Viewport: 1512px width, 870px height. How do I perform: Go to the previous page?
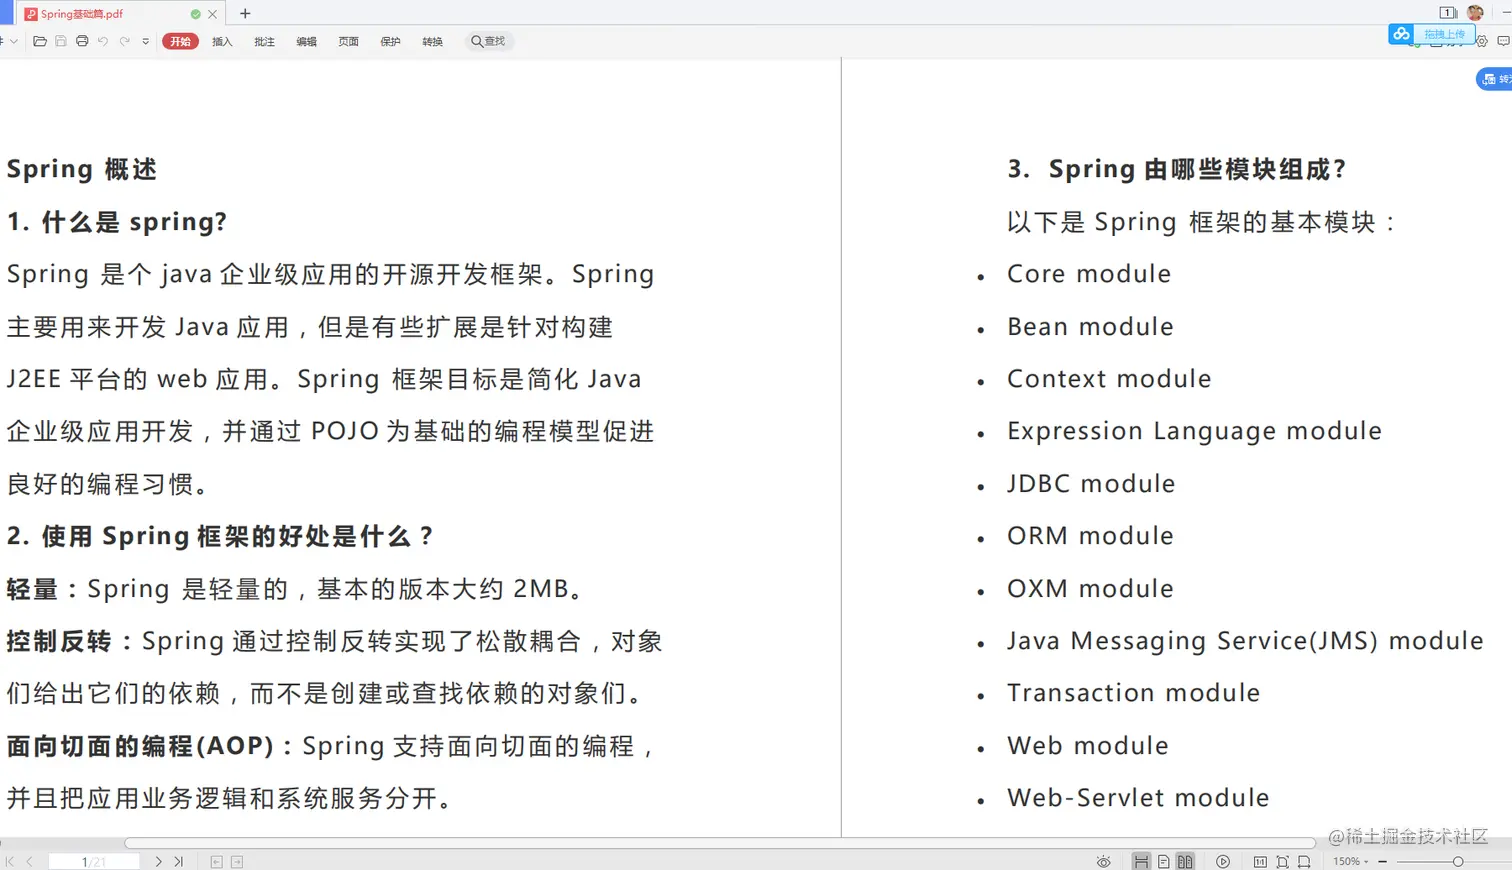(30, 861)
